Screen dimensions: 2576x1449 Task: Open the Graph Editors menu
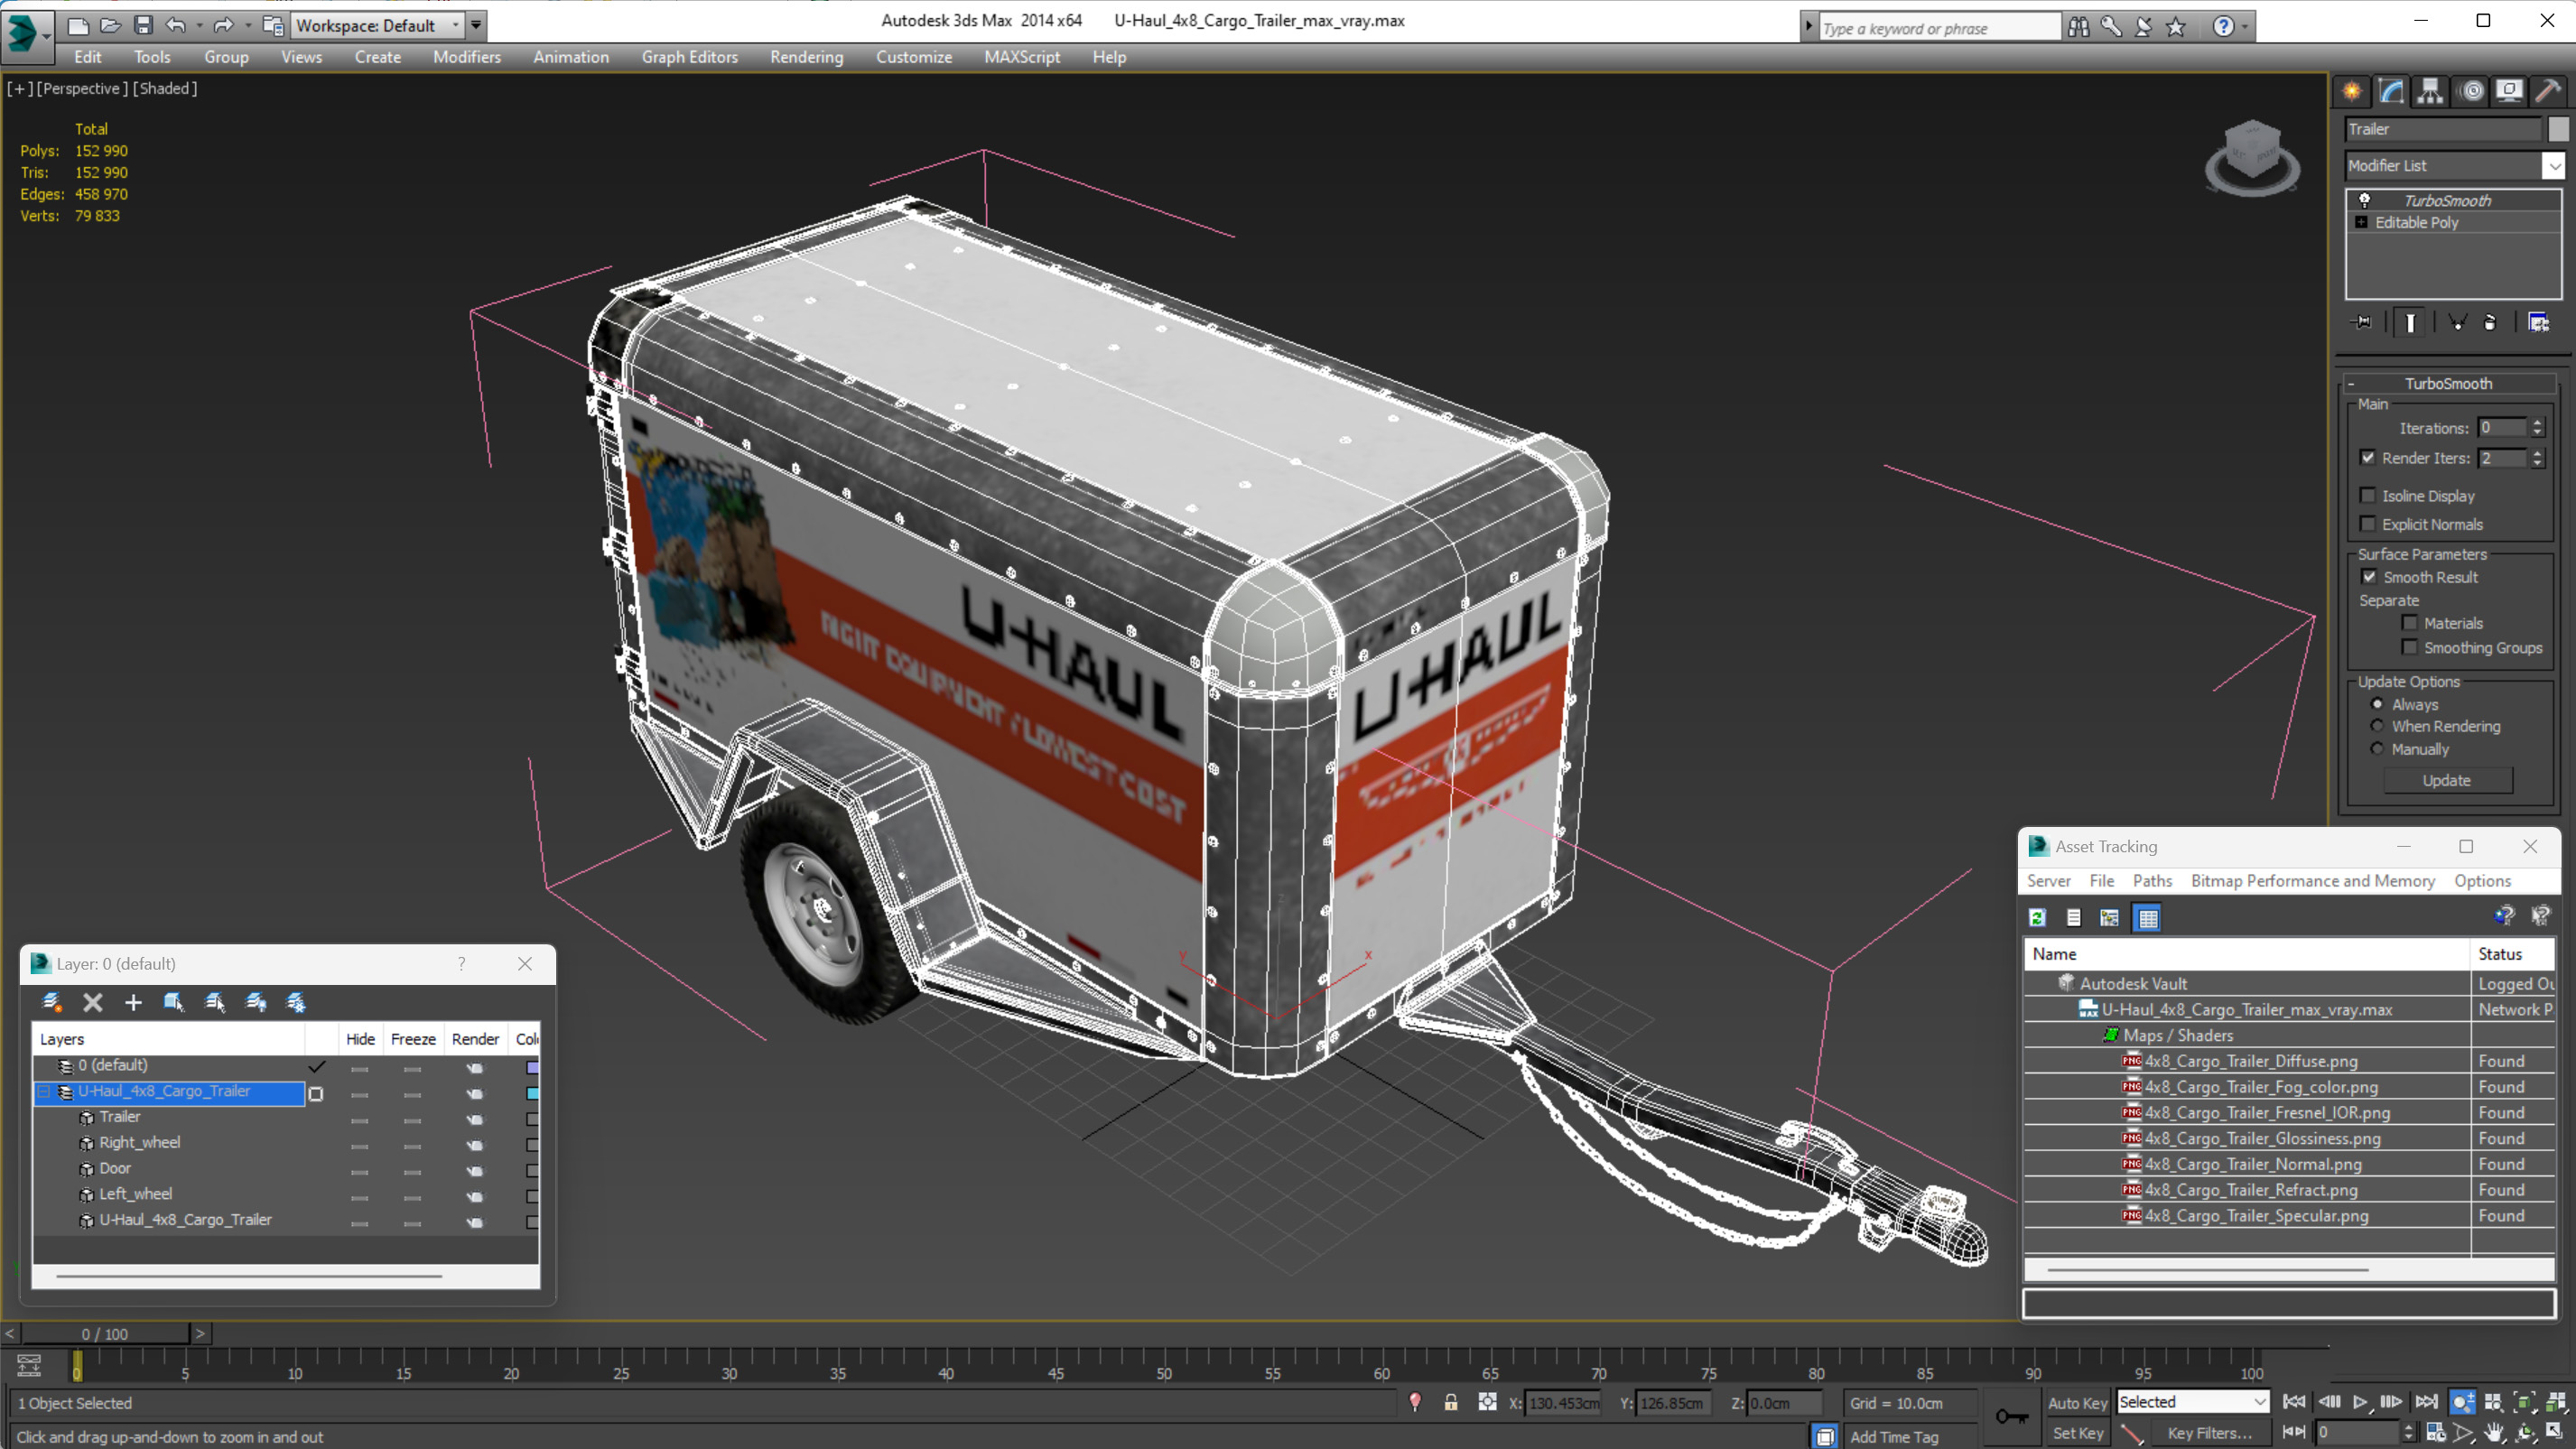click(689, 57)
